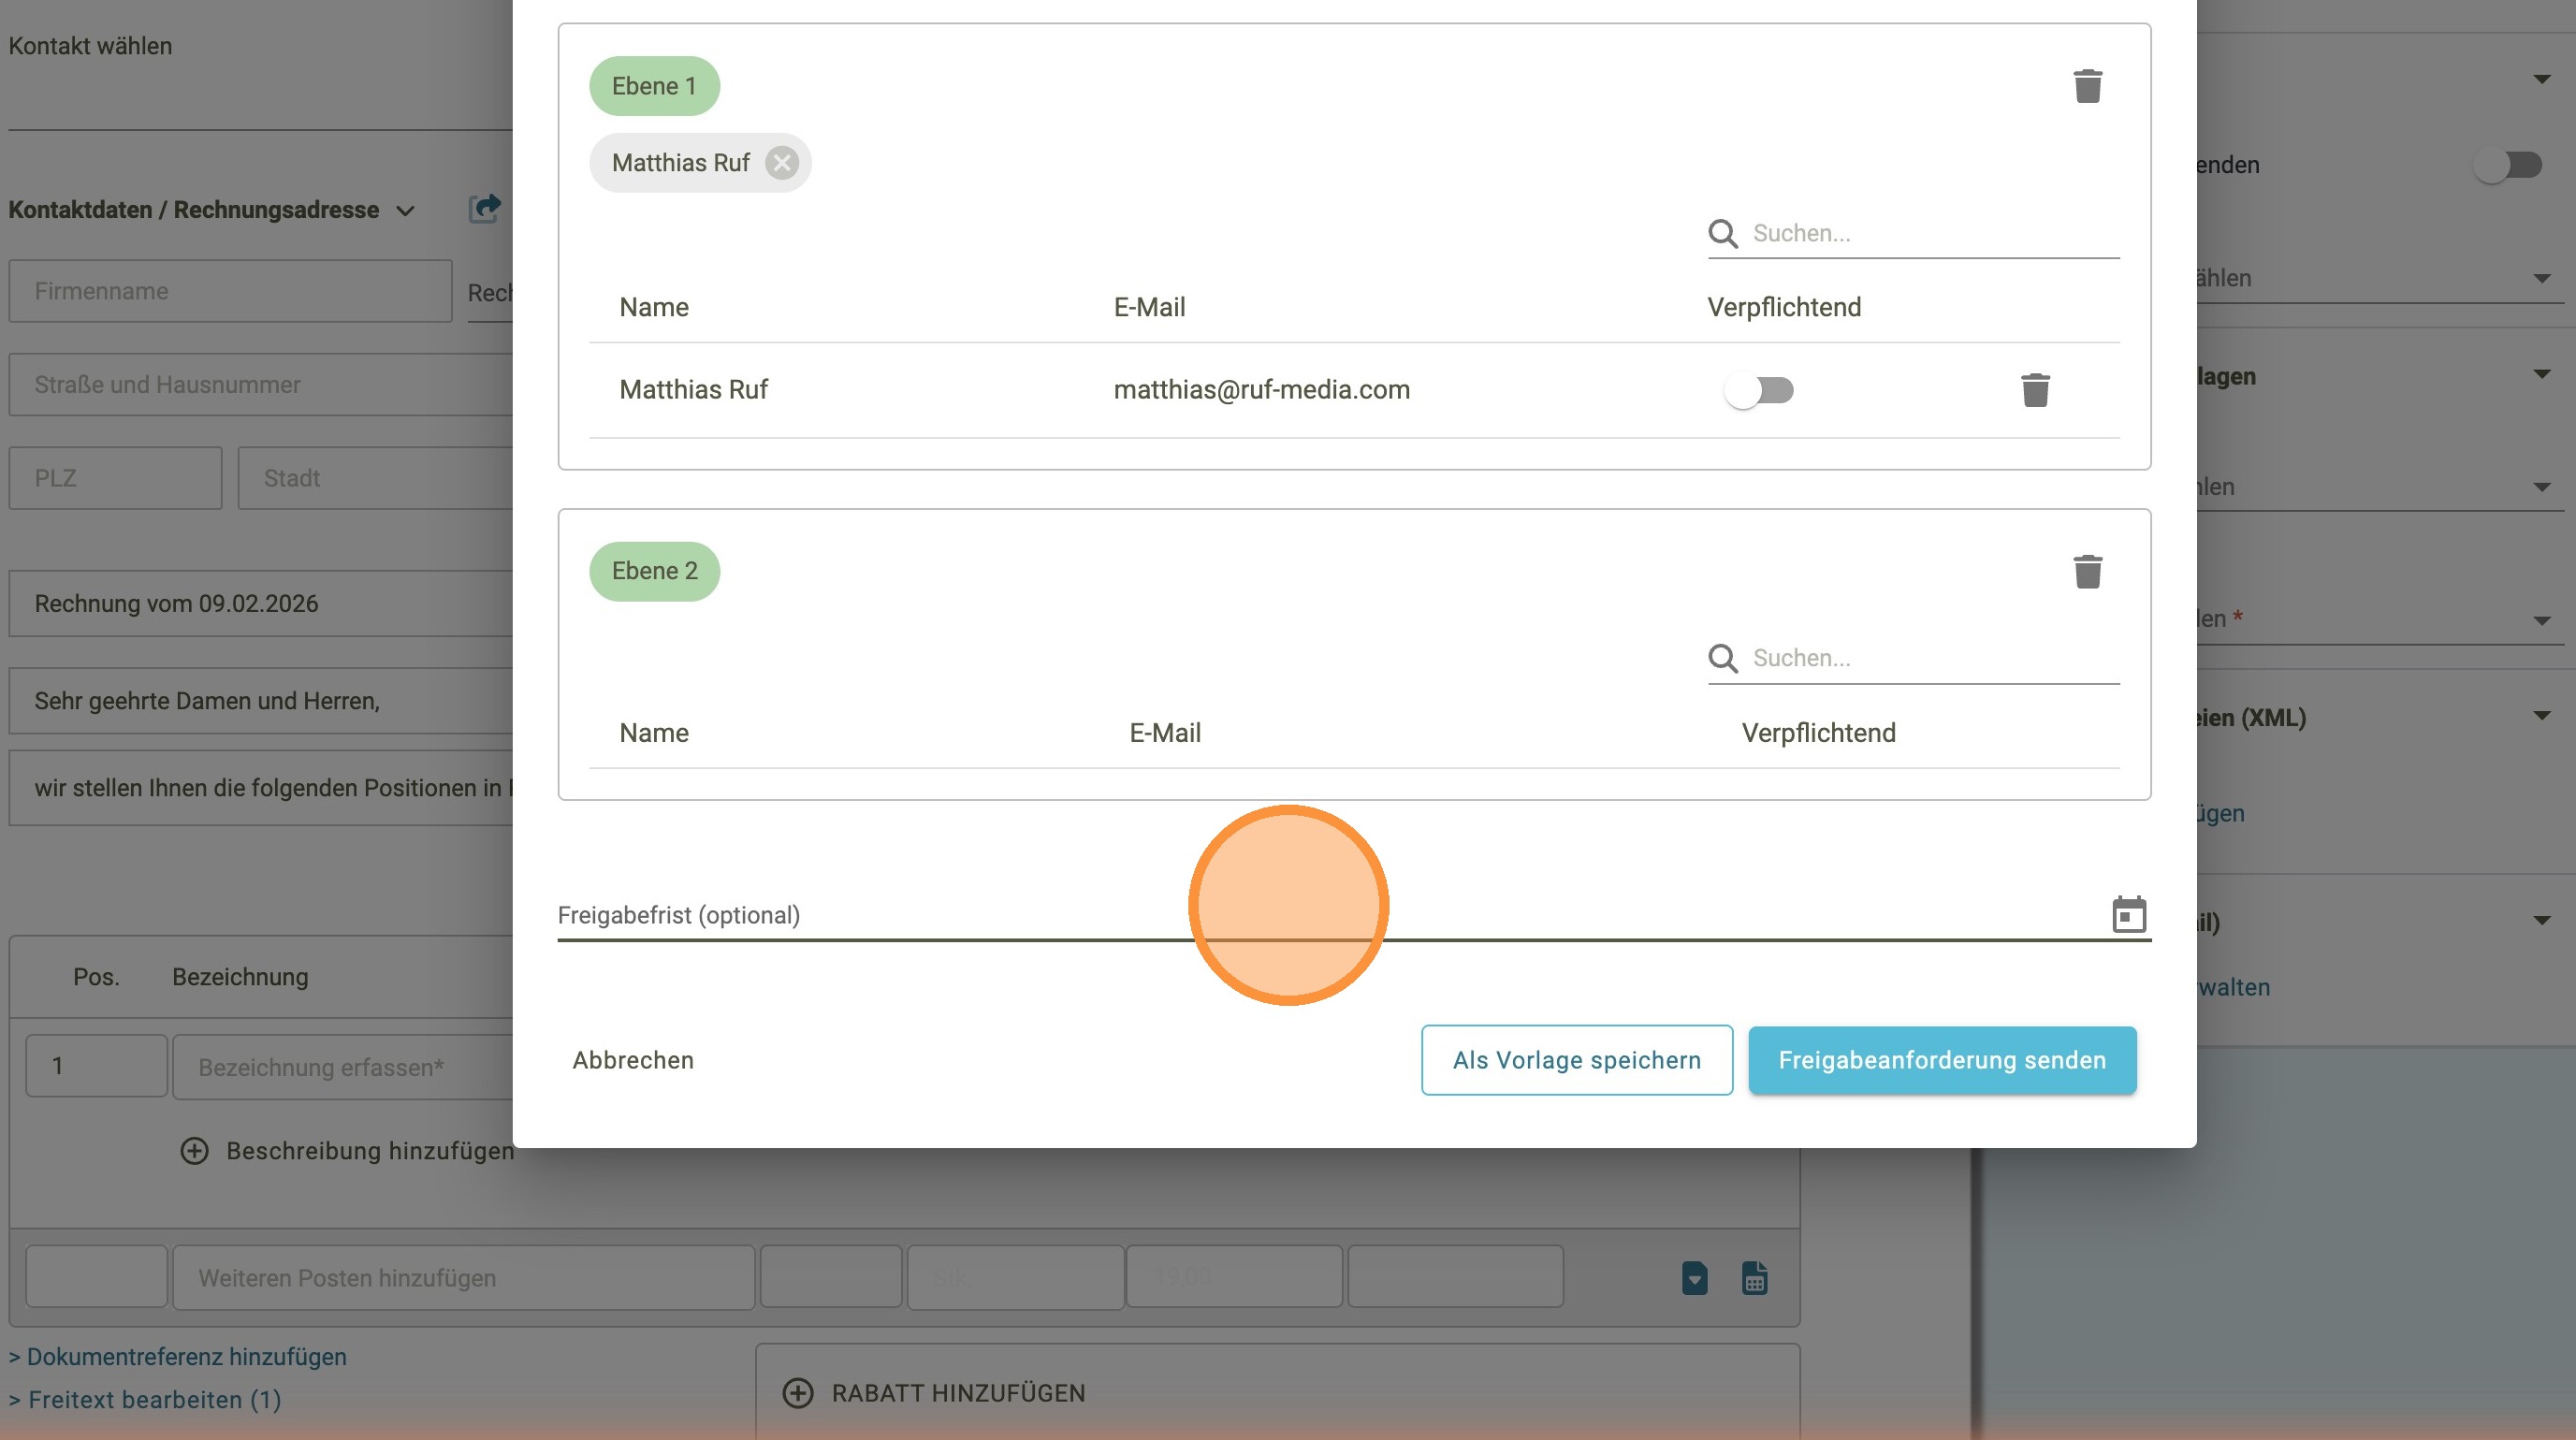2576x1440 pixels.
Task: Click search icon in Ebene 1
Action: [x=1722, y=233]
